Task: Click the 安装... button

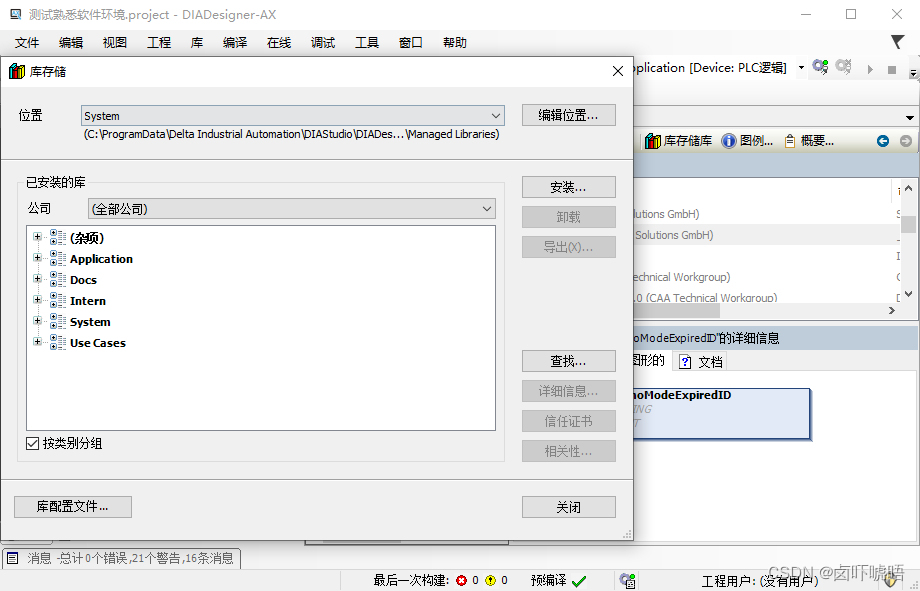Action: (x=569, y=187)
